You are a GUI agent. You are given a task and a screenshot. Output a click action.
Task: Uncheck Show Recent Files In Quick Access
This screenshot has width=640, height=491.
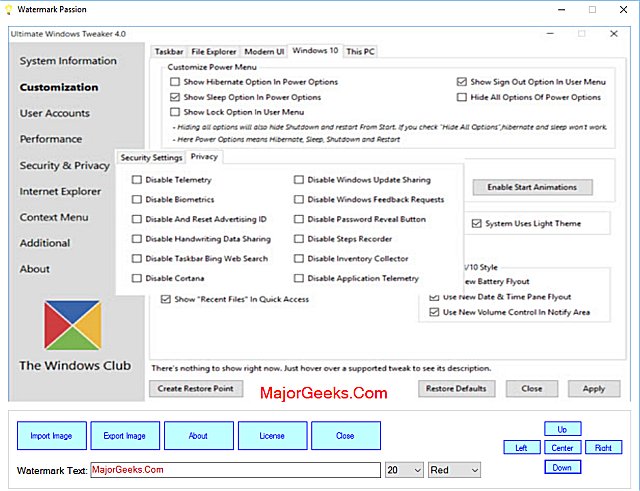point(166,299)
